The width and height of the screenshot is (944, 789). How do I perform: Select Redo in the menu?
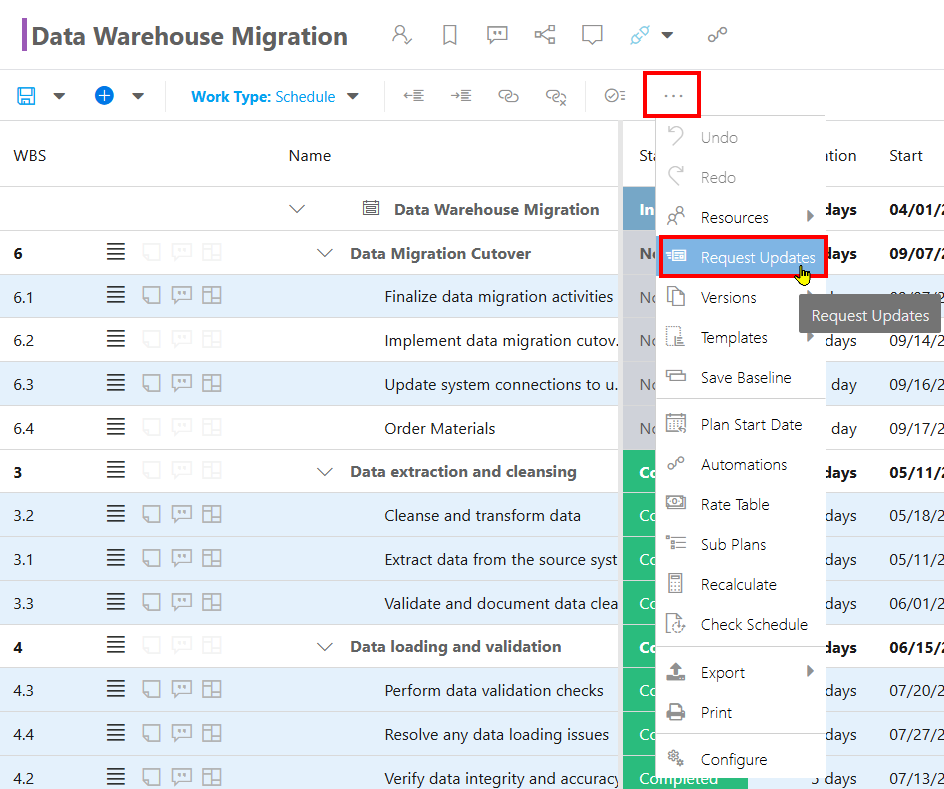point(741,178)
